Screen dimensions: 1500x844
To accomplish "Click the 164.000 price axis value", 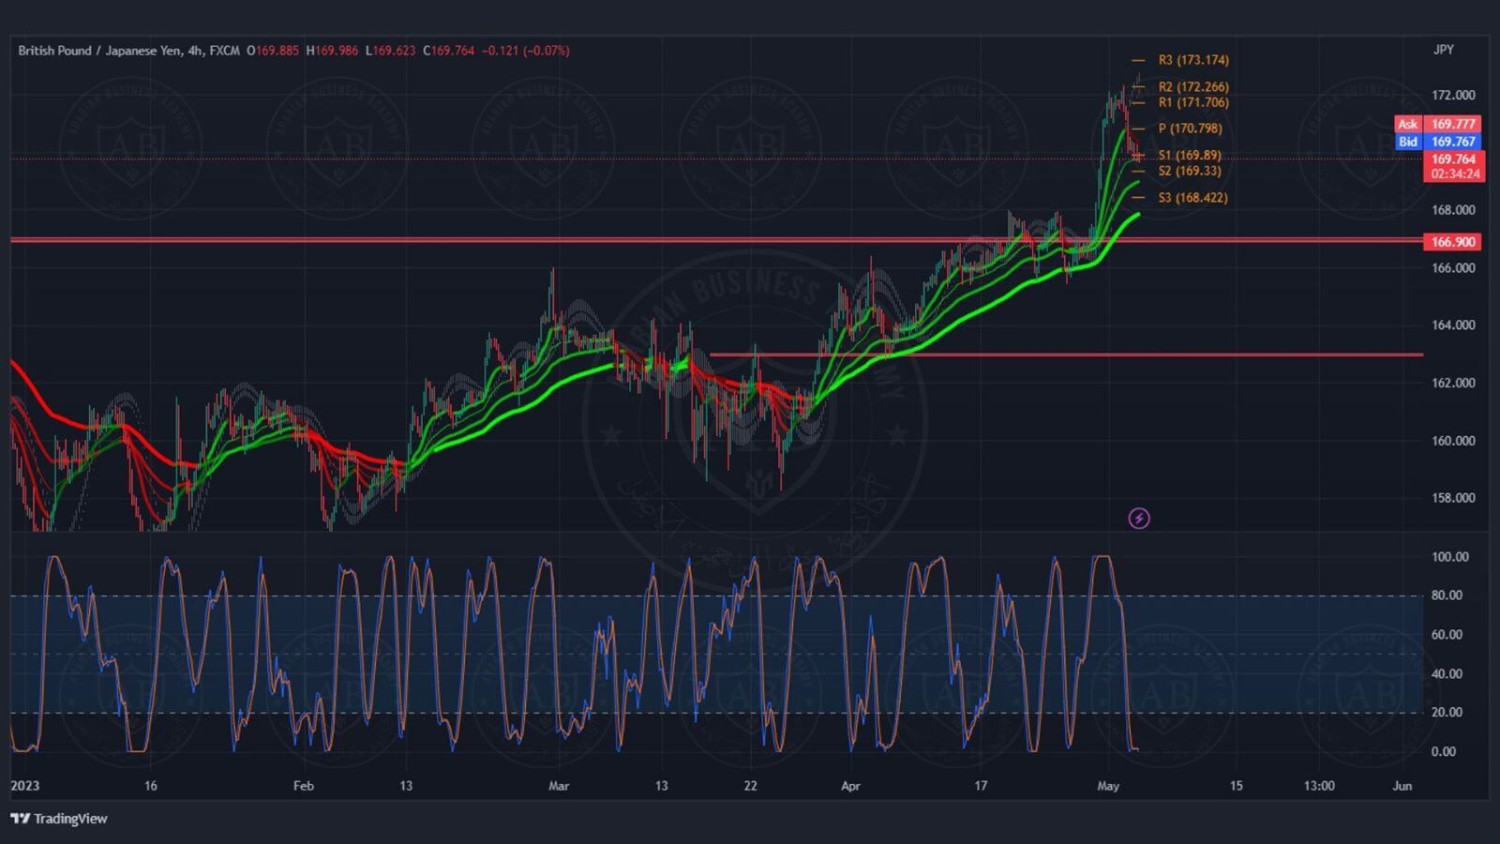I will (x=1453, y=325).
